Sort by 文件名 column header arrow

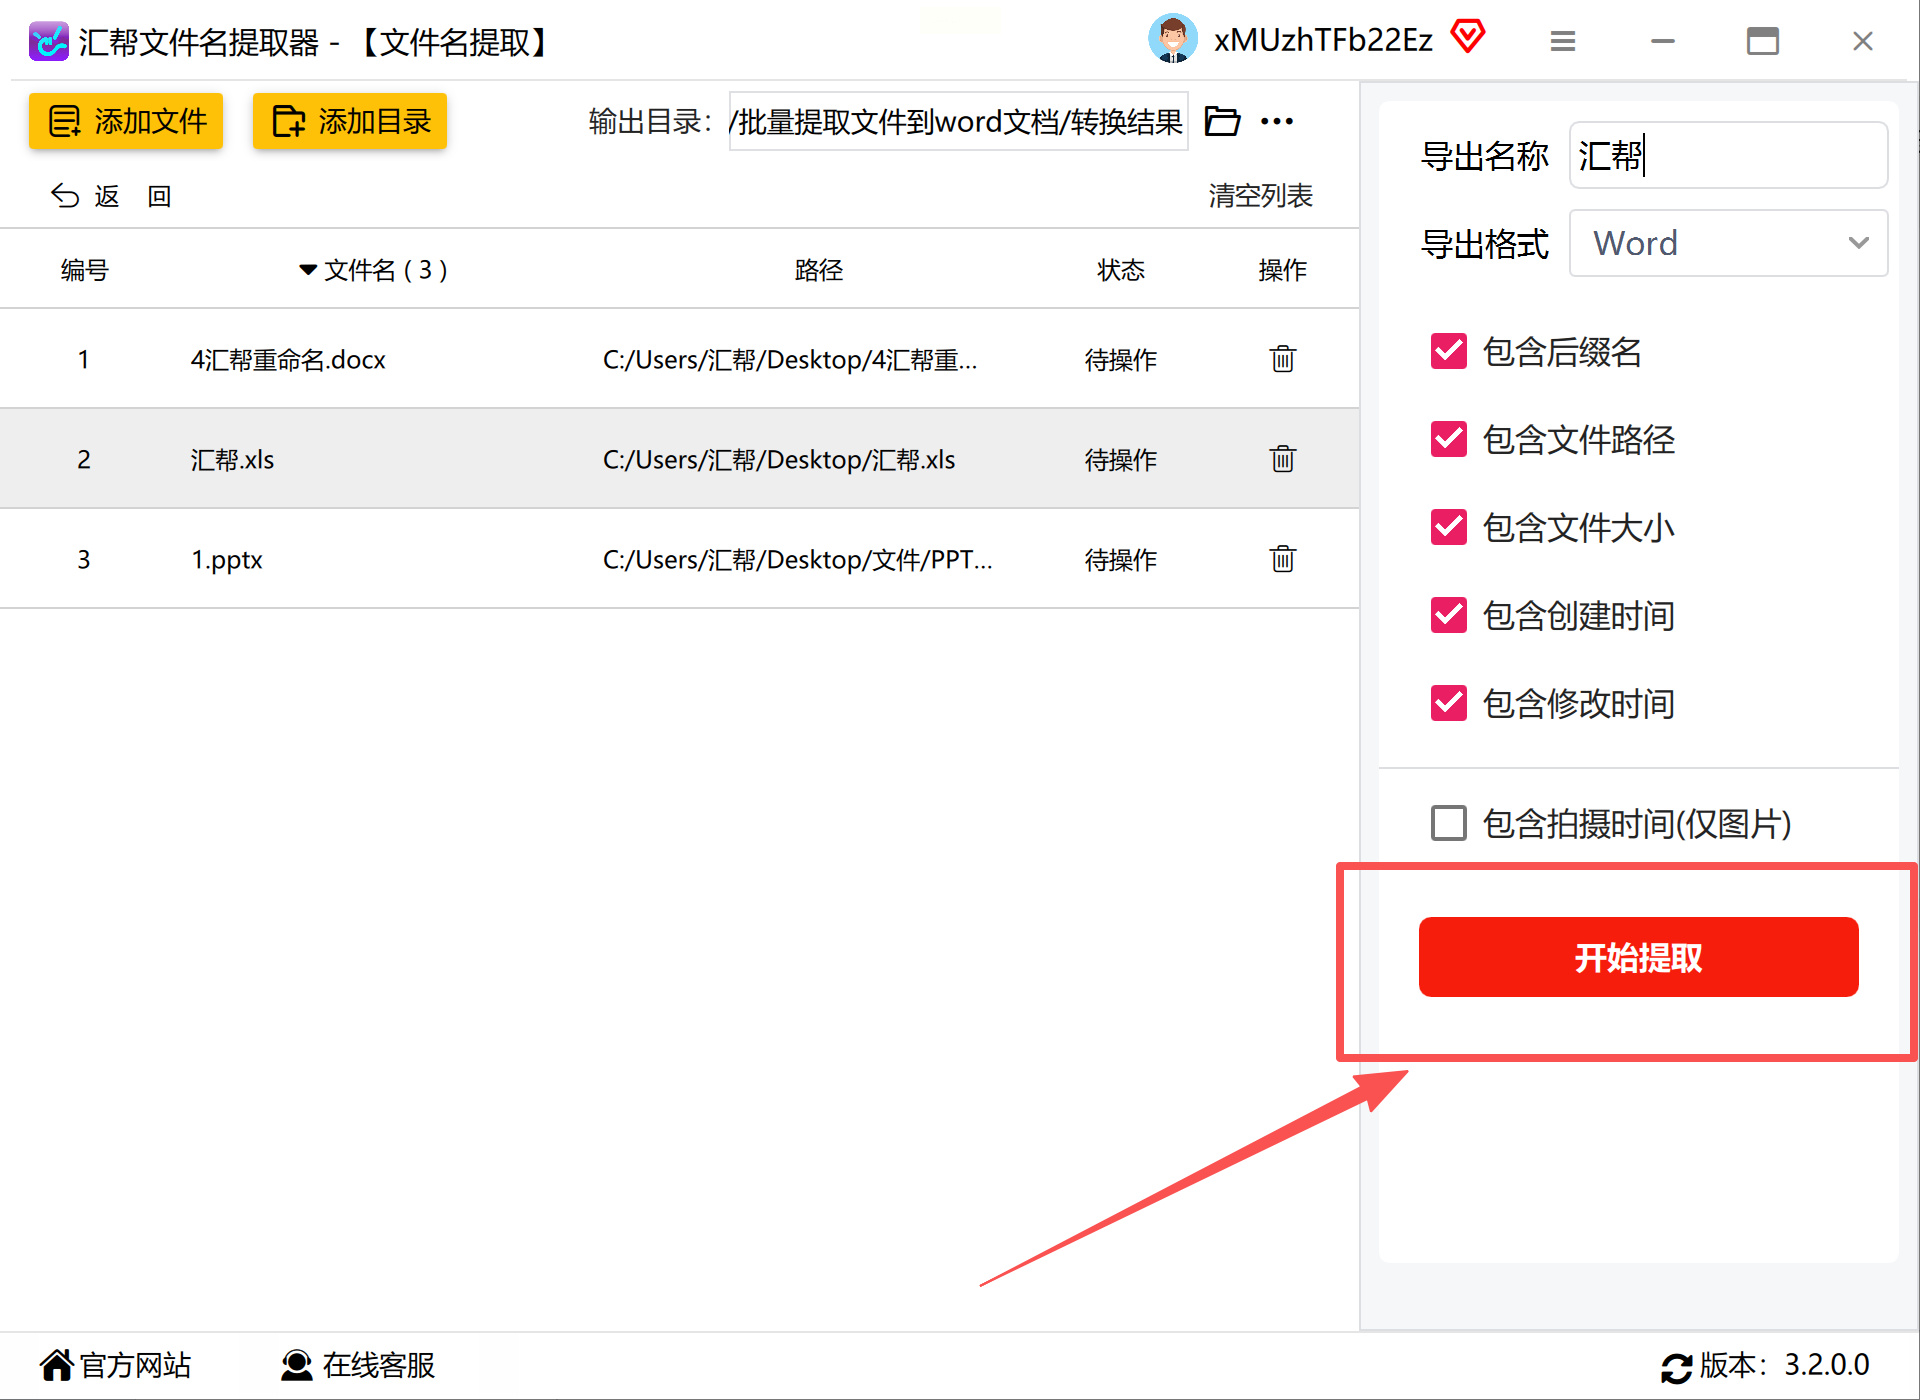click(308, 270)
